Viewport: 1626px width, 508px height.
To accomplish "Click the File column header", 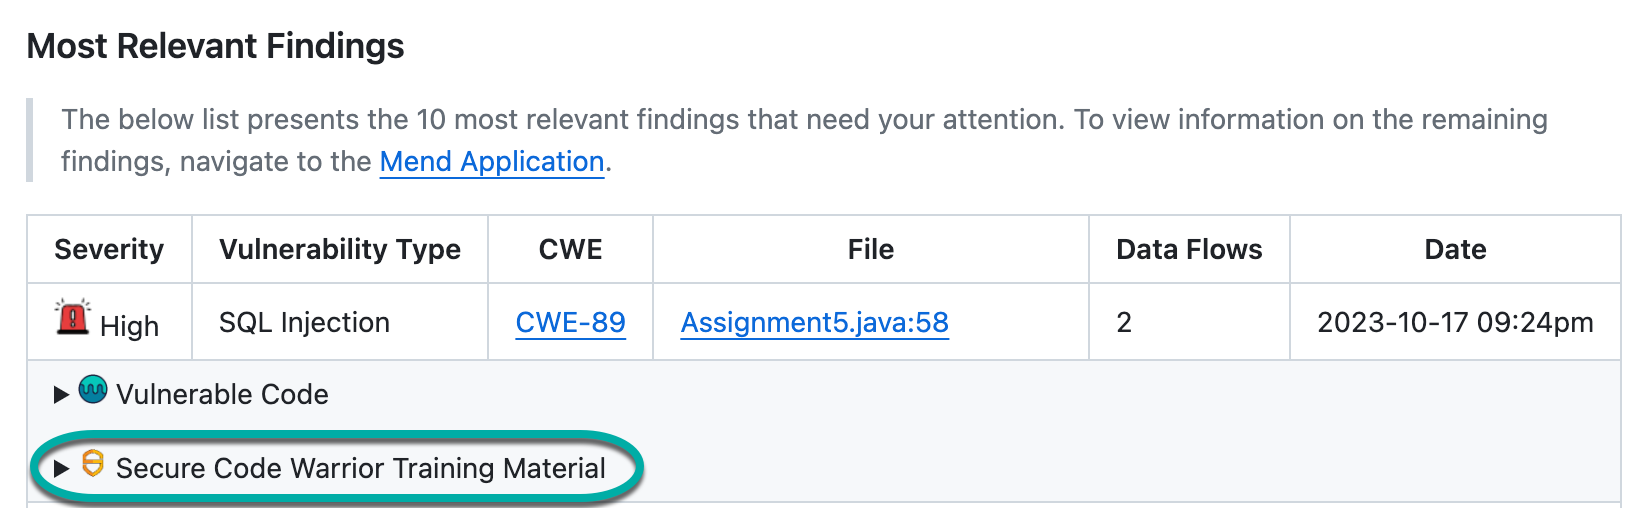I will 870,250.
